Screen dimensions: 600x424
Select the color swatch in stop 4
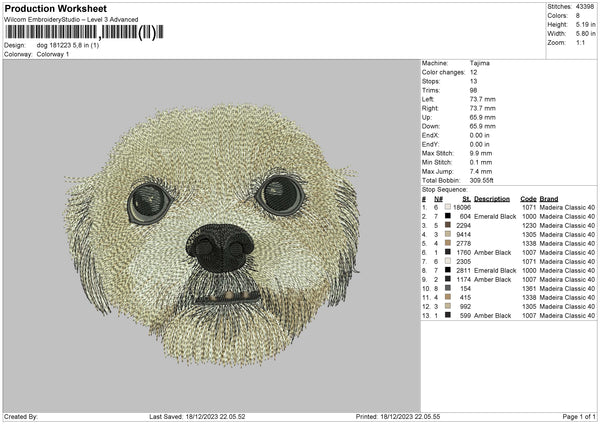click(448, 234)
